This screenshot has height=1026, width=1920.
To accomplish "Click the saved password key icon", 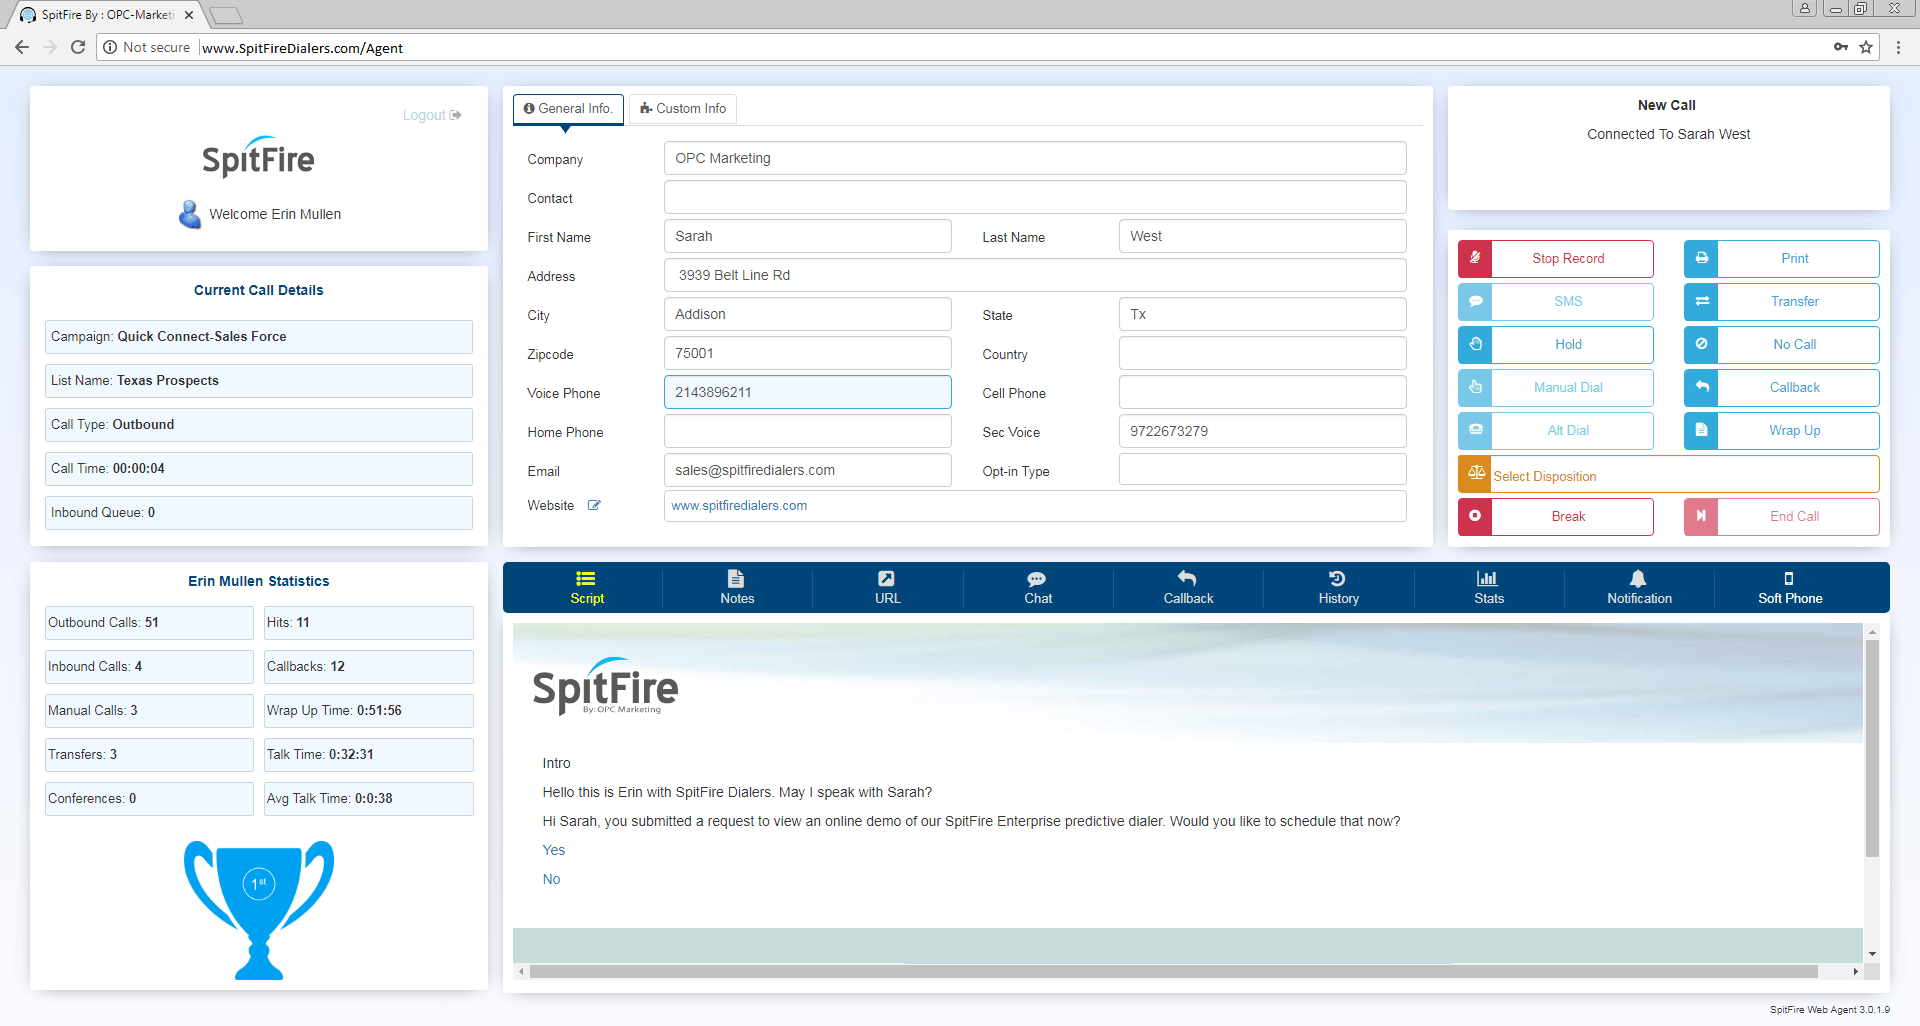I will (1840, 47).
